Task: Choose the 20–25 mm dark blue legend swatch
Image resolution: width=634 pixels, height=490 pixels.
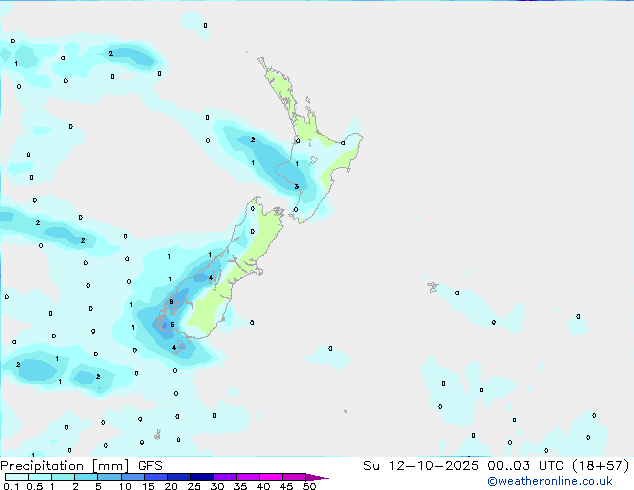Action: click(178, 477)
